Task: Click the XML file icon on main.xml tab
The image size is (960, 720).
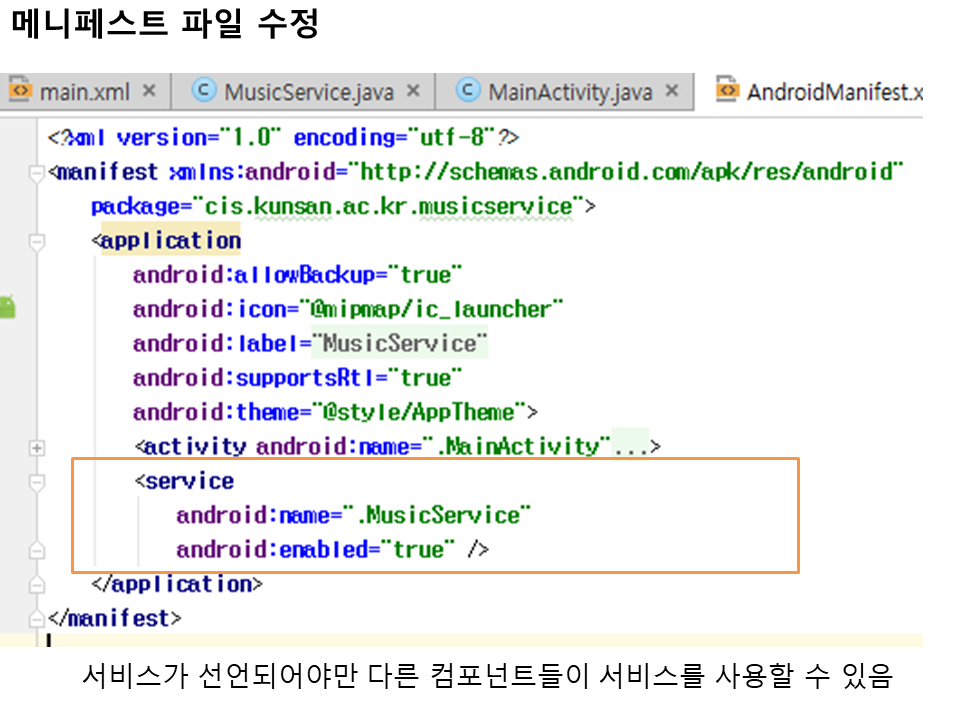Action: pos(20,92)
